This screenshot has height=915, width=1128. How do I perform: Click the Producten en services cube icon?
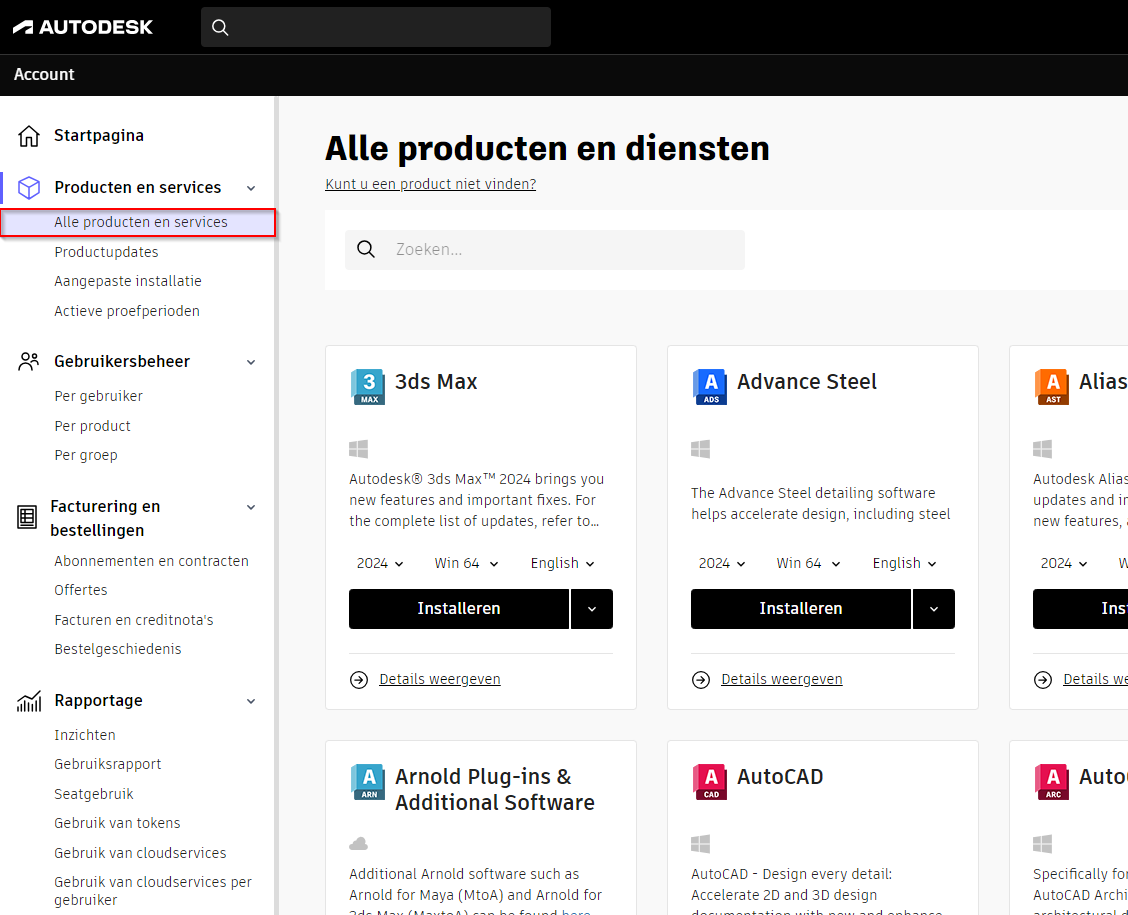click(29, 188)
